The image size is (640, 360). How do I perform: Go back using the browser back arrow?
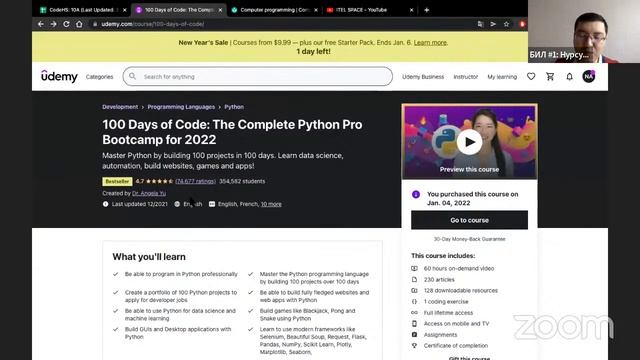pos(41,24)
